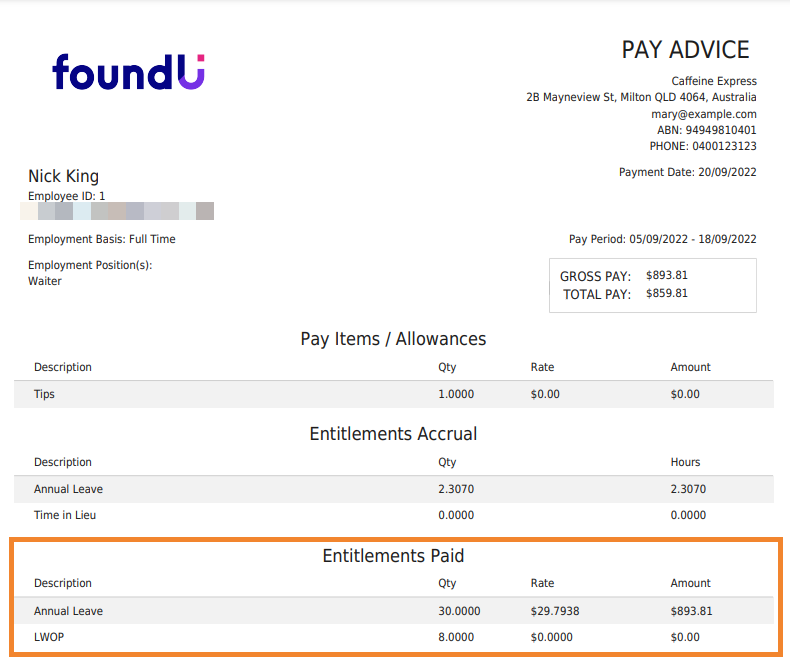The image size is (790, 662).
Task: Select the Tips row description
Action: click(44, 394)
